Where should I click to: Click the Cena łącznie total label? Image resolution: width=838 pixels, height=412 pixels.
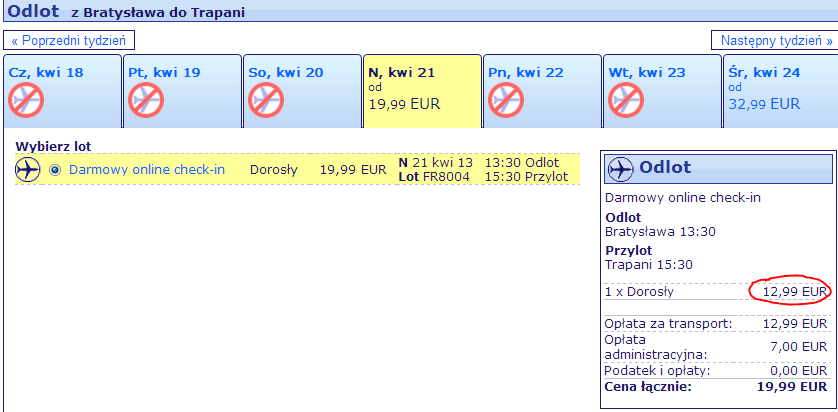point(648,386)
